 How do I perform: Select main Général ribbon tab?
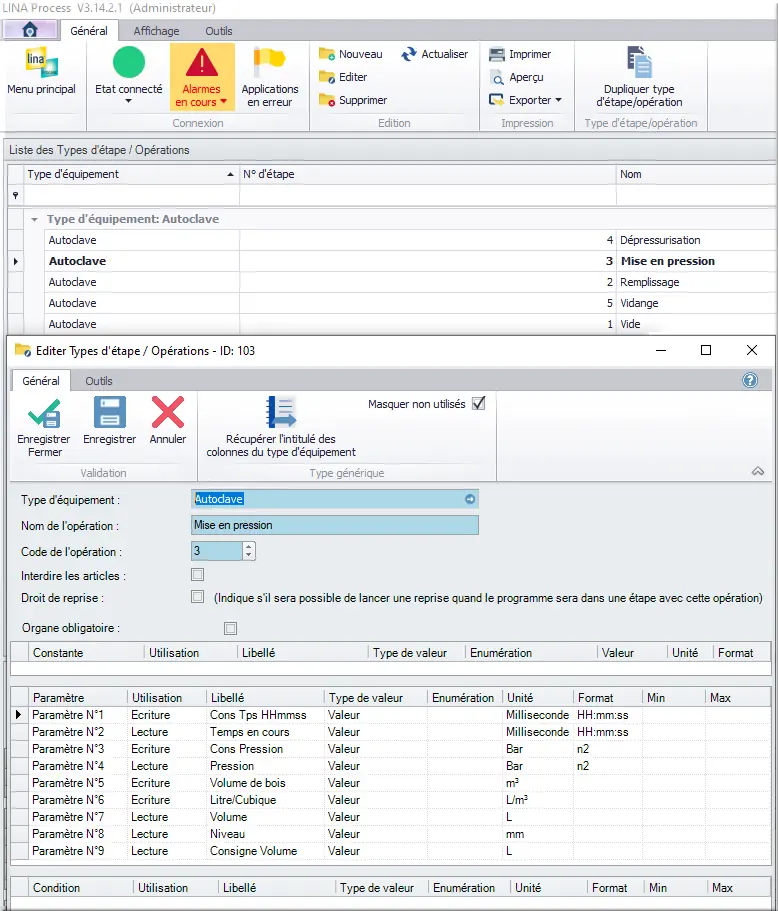(x=89, y=31)
